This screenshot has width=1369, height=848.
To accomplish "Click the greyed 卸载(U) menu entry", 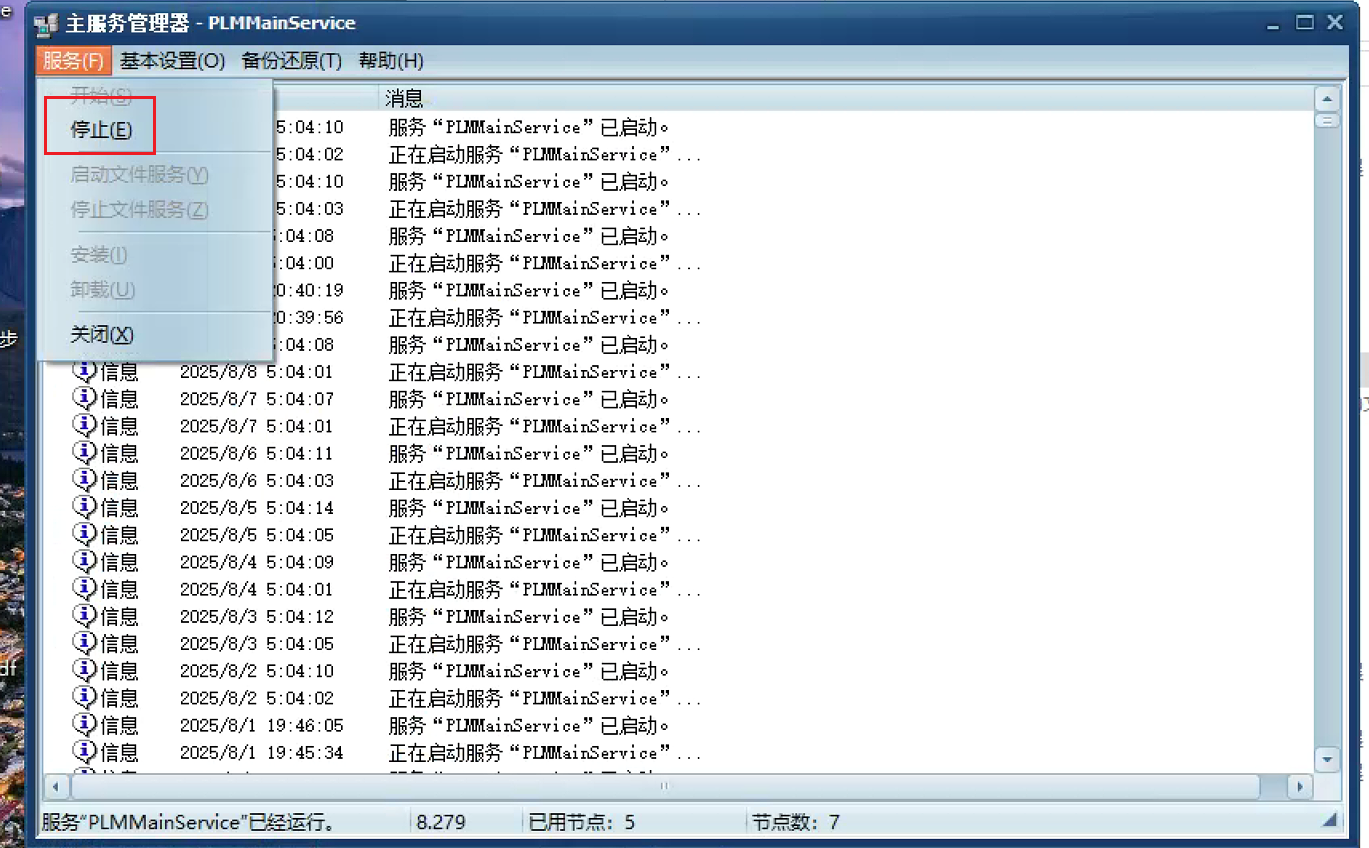I will (x=103, y=290).
